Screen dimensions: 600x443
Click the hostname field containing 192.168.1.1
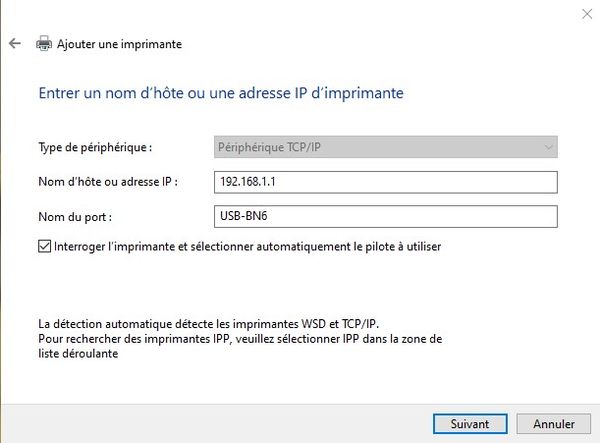(x=385, y=182)
